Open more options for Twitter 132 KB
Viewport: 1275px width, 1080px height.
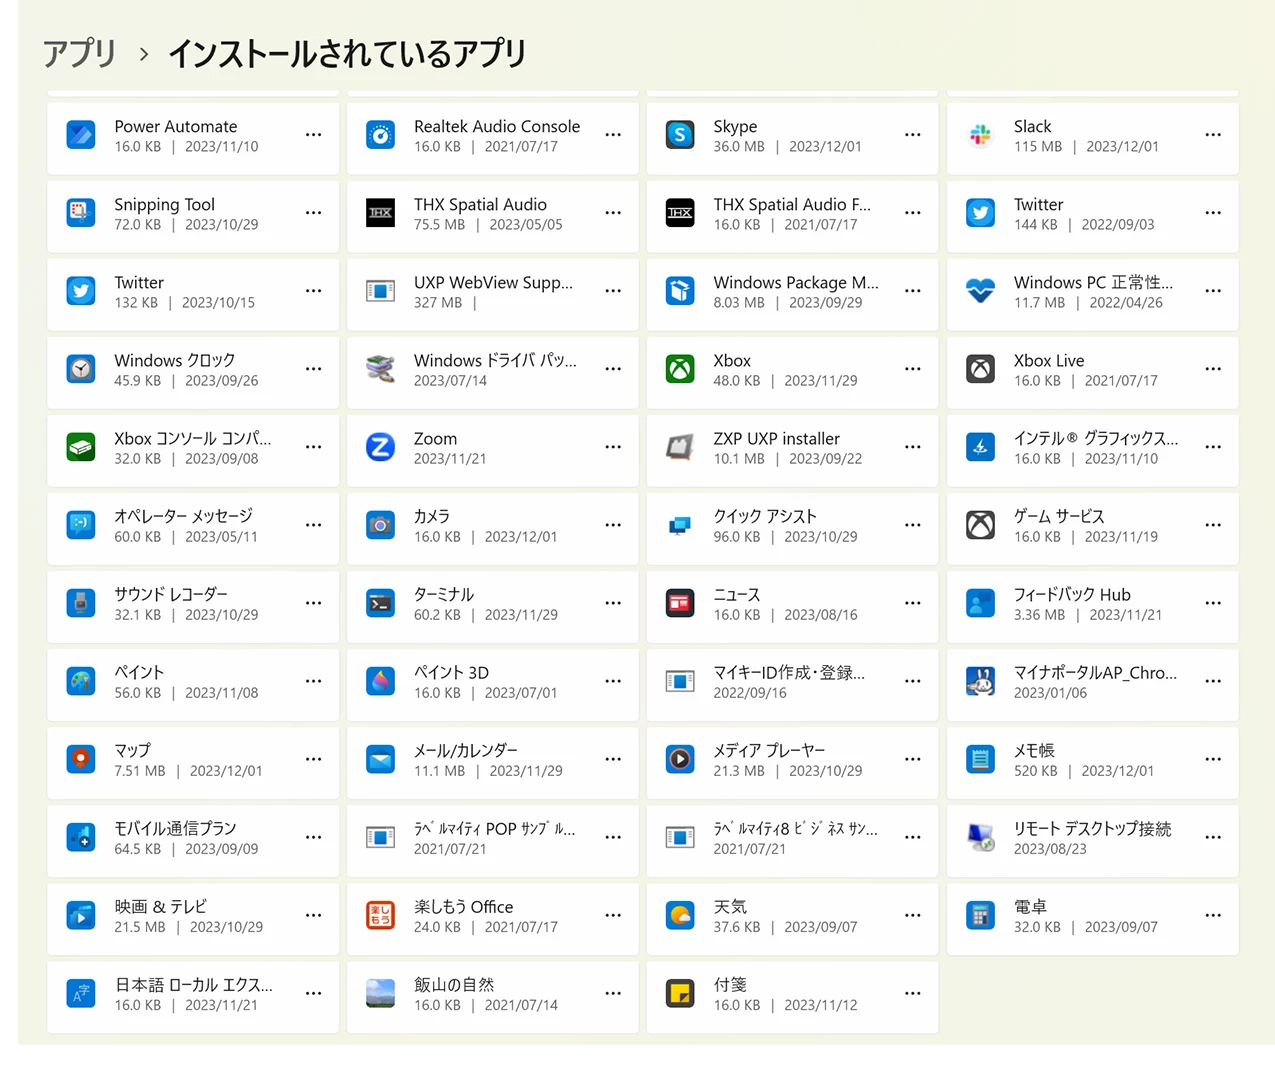(313, 291)
